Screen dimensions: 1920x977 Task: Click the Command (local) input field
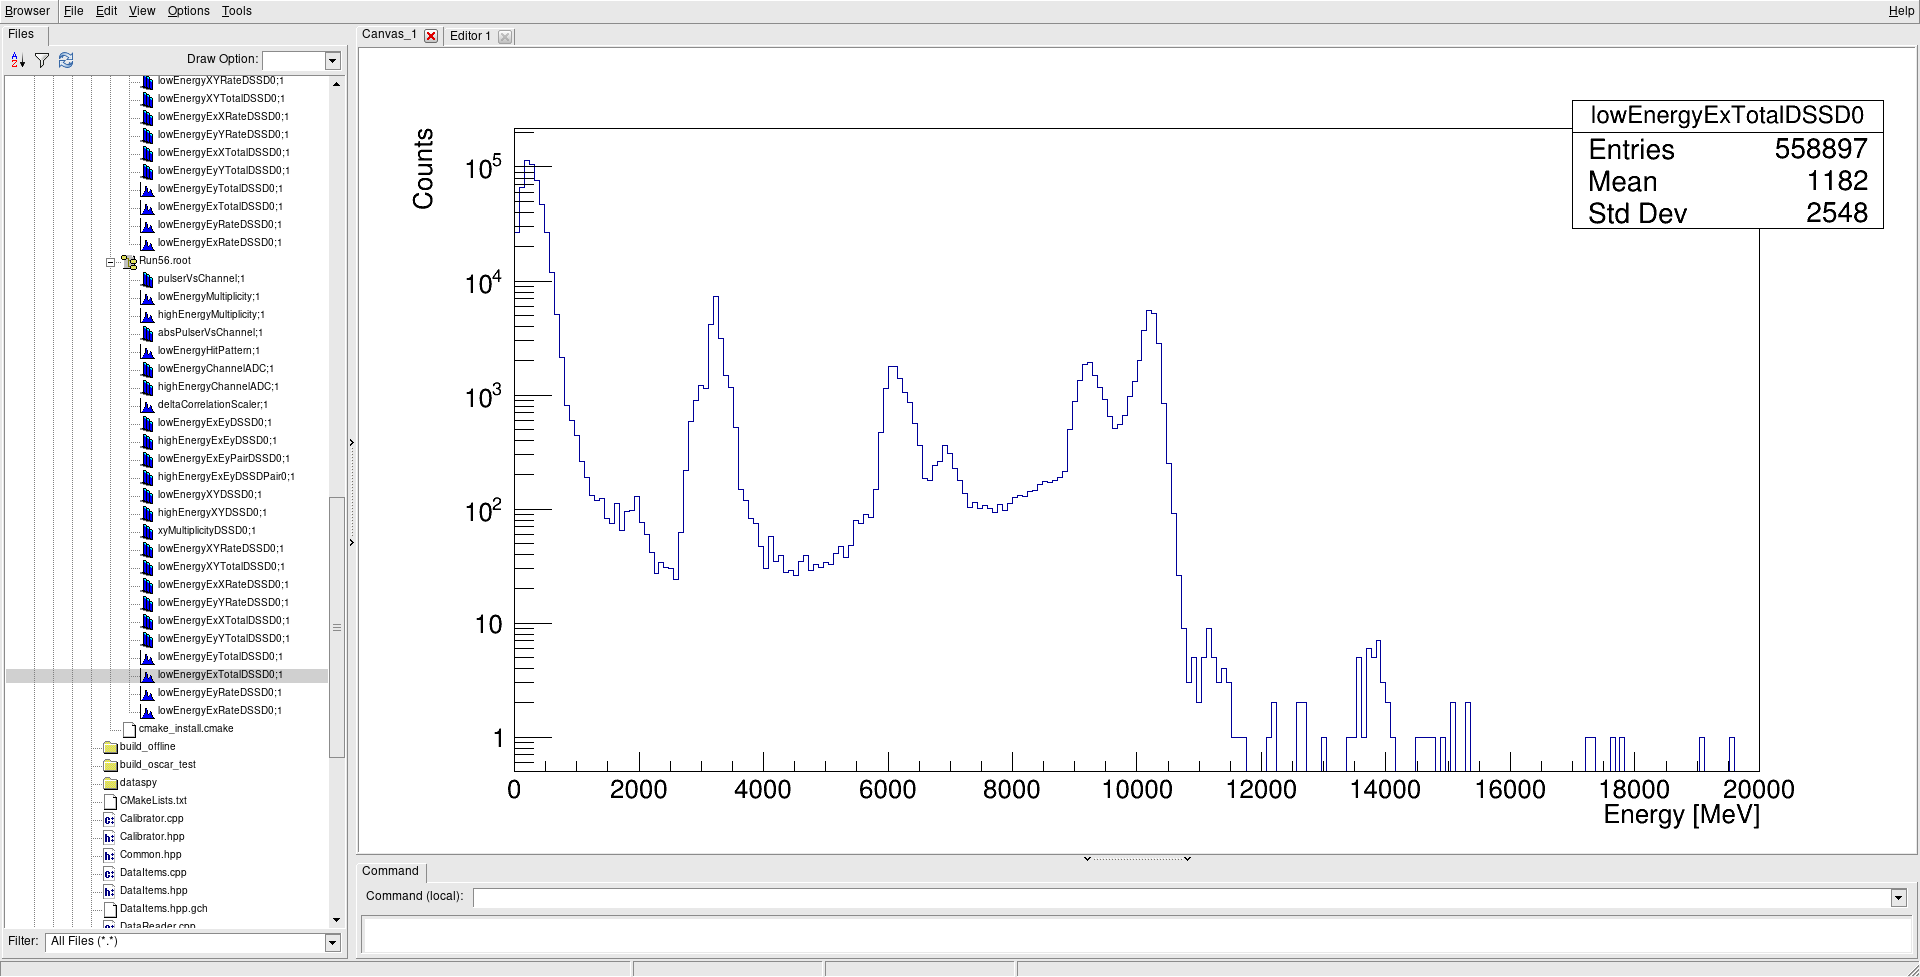(1180, 898)
